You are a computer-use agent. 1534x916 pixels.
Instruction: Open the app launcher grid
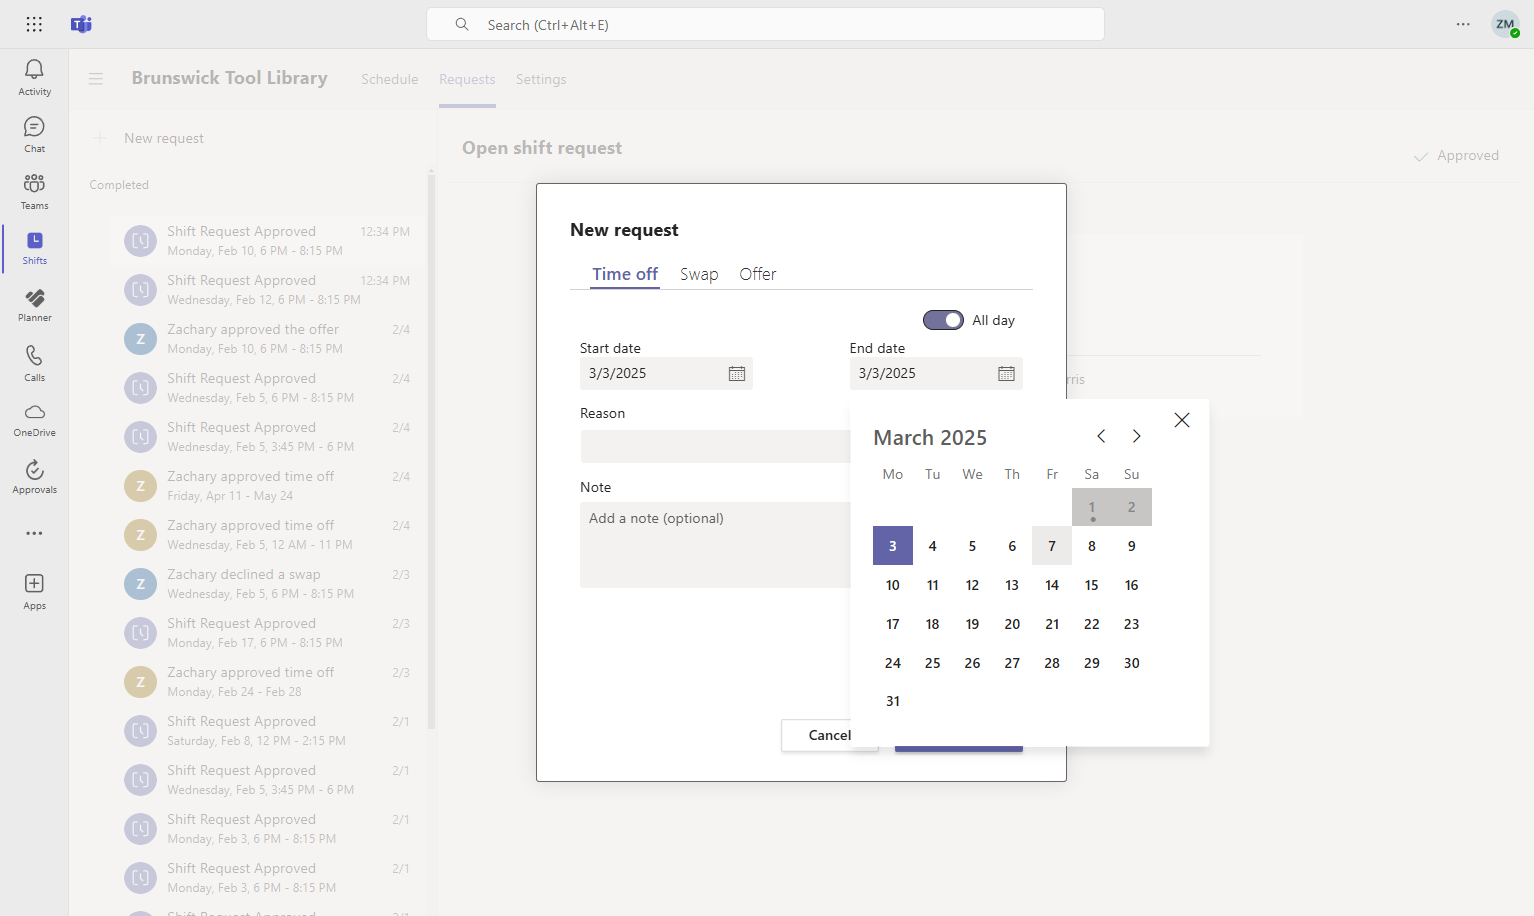point(34,24)
